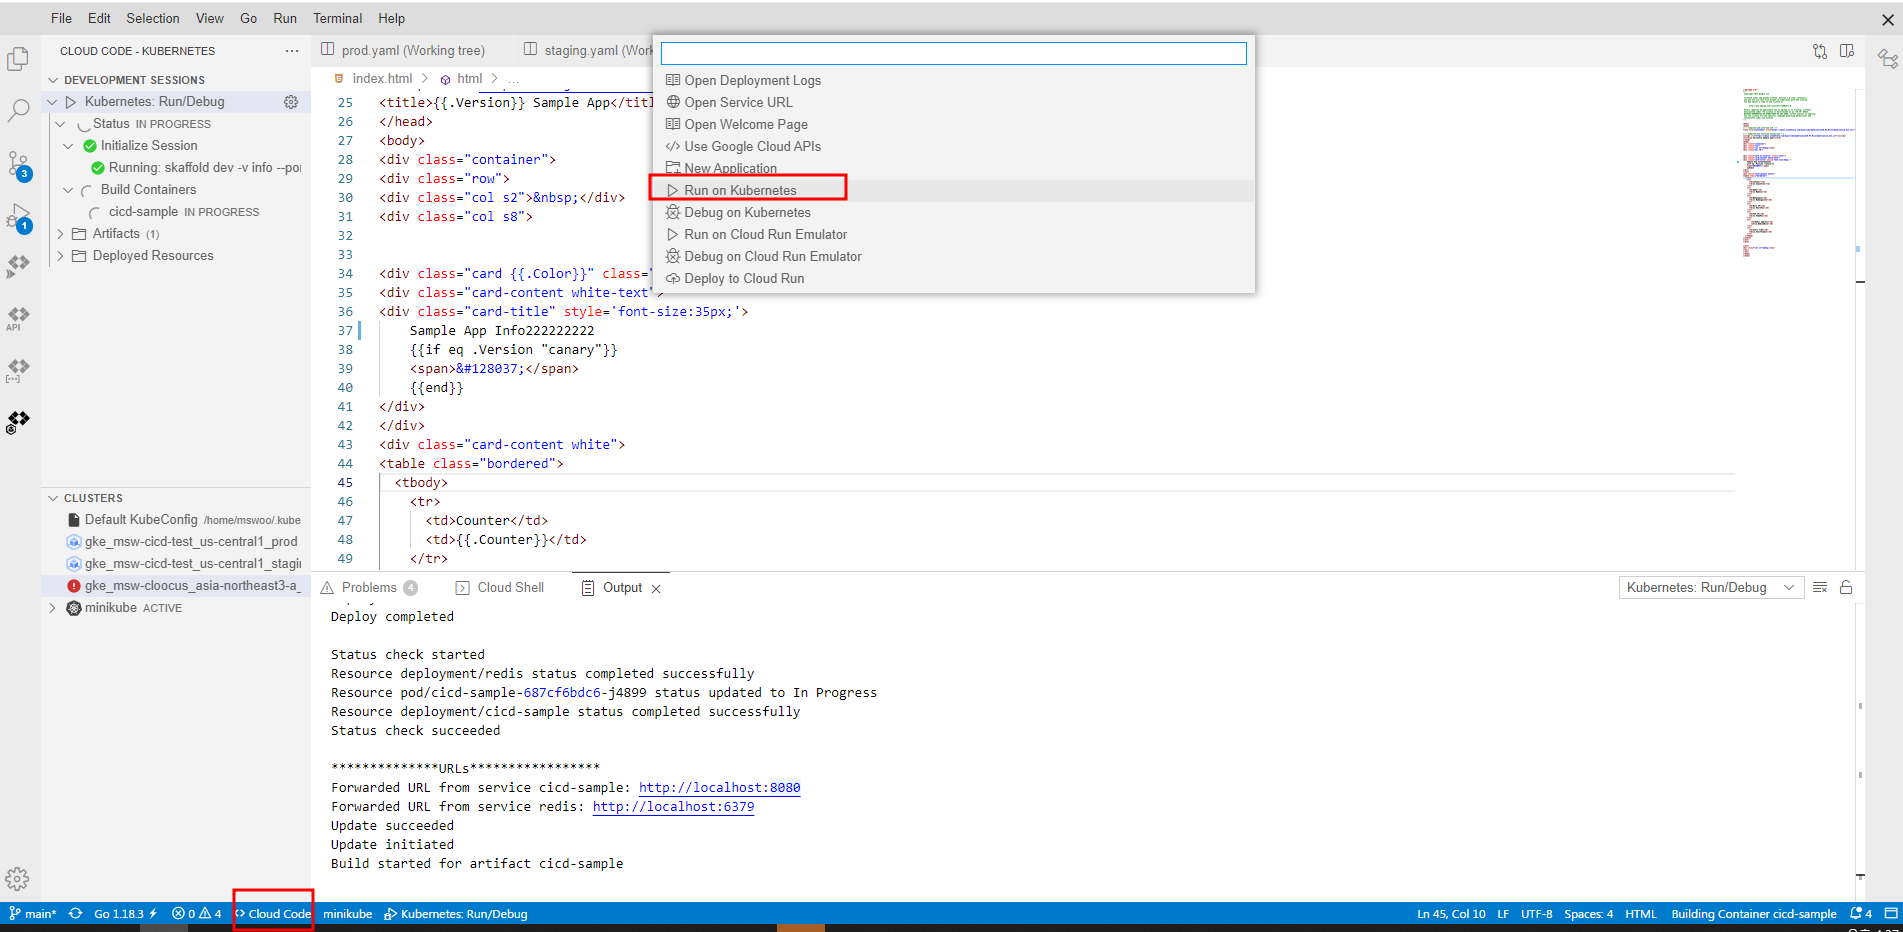Switch to Problems panel tab

pyautogui.click(x=369, y=588)
